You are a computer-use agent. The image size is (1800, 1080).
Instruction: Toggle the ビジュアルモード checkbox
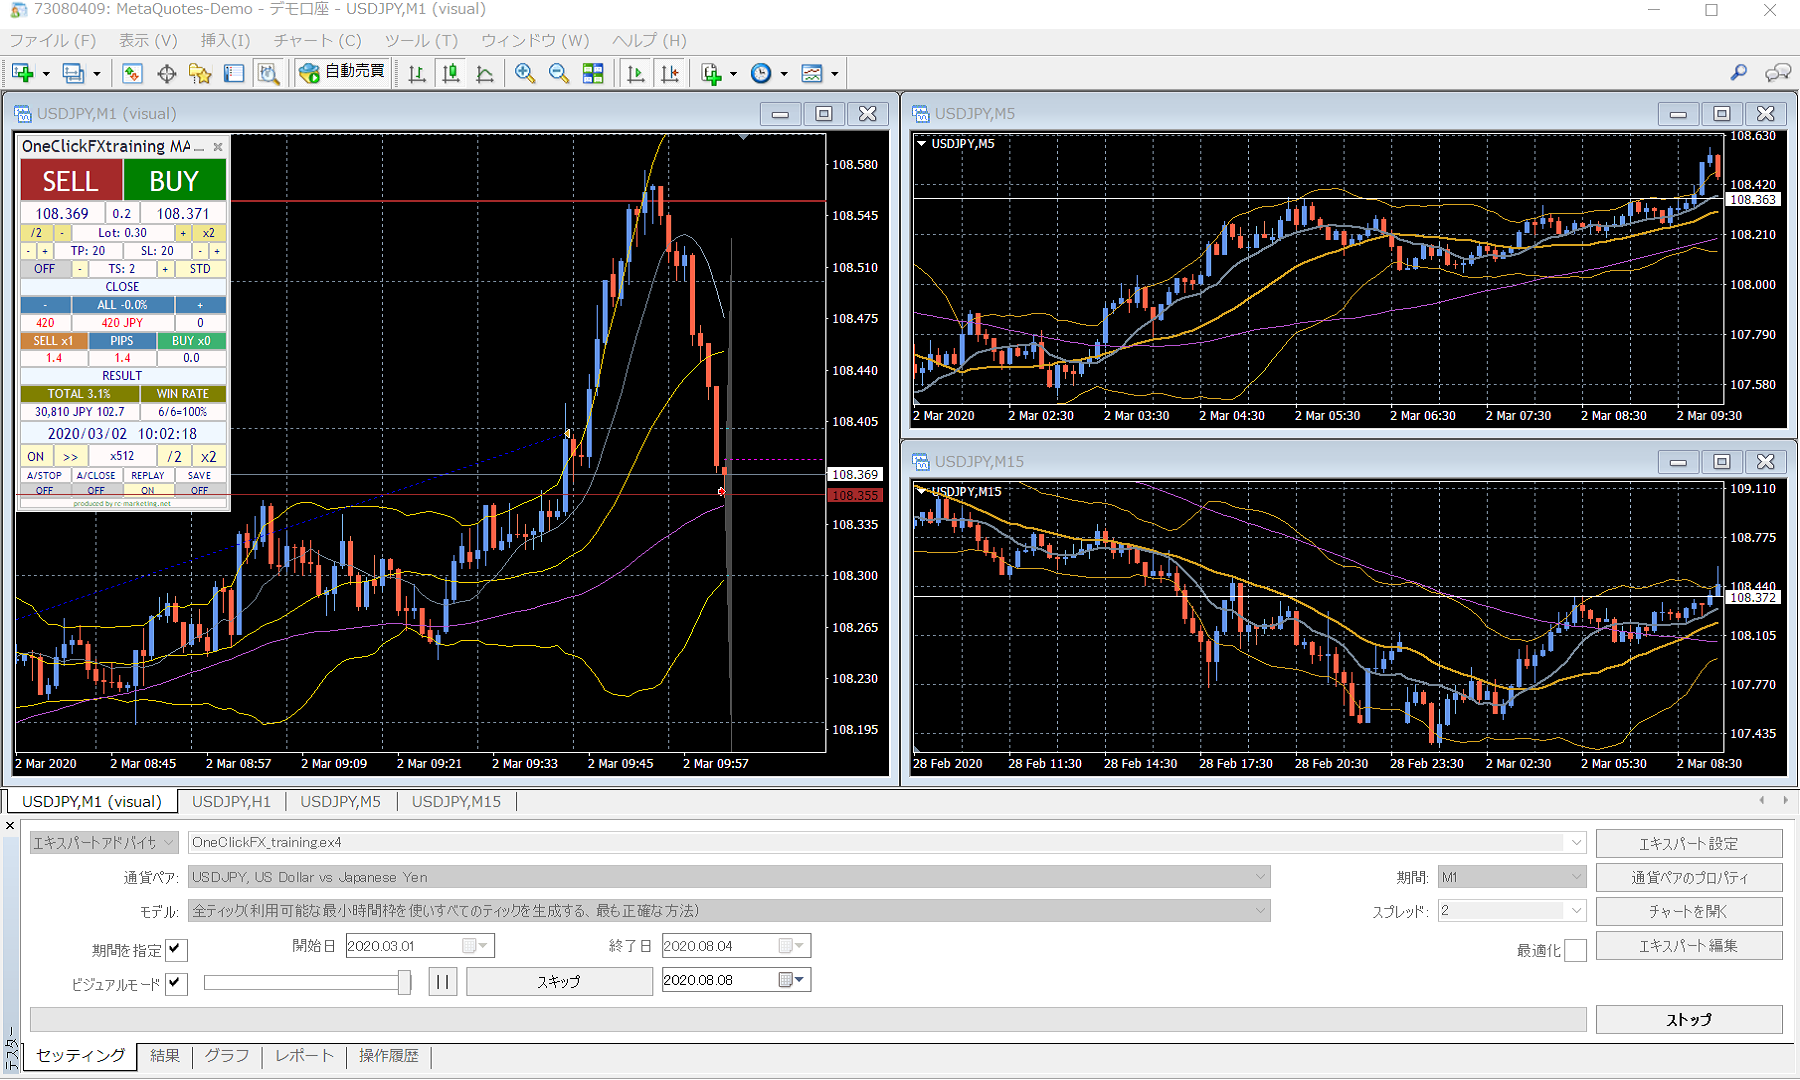pyautogui.click(x=176, y=983)
